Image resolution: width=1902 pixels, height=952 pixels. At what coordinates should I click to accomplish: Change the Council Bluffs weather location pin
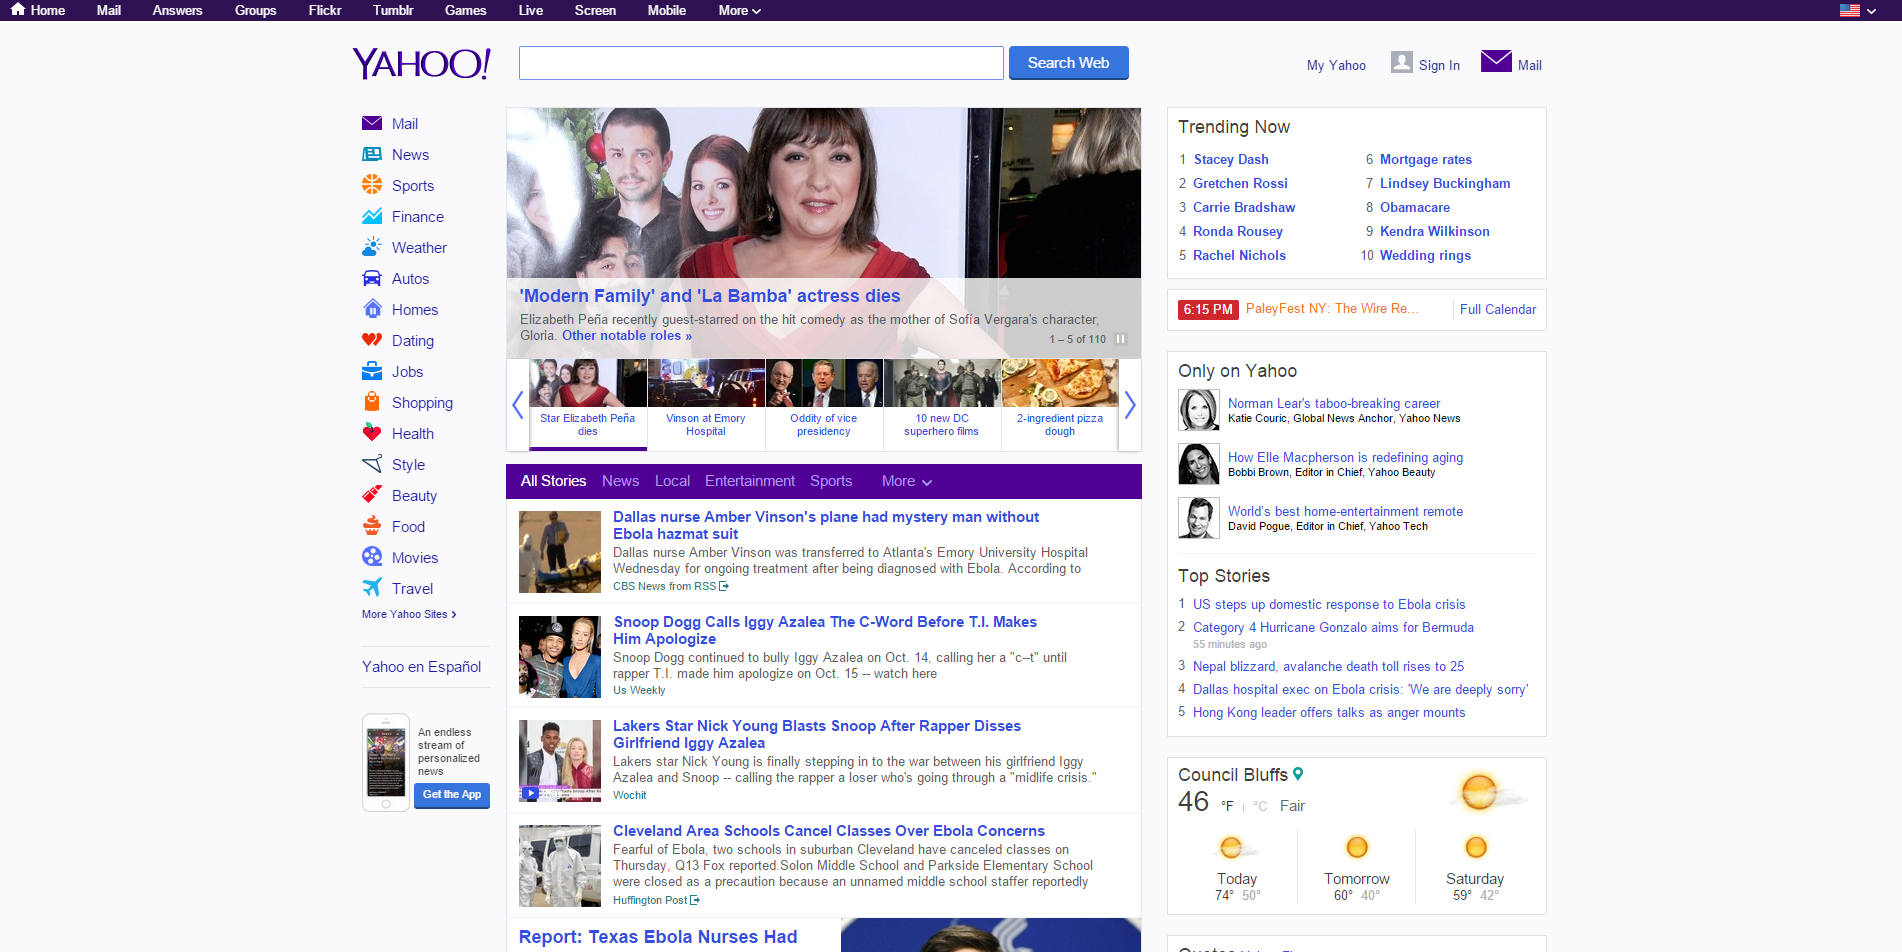click(1298, 774)
